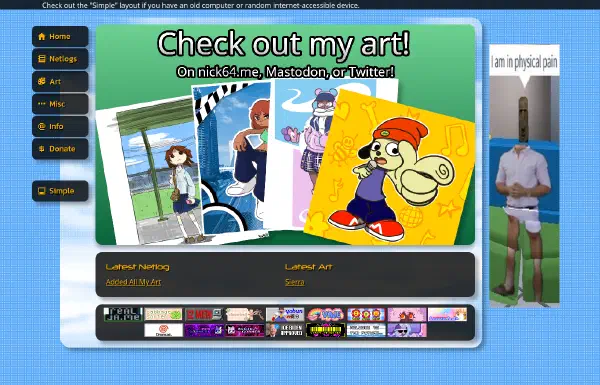This screenshot has width=600, height=385.
Task: Click the 'real ja.me' site badge
Action: [x=123, y=315]
